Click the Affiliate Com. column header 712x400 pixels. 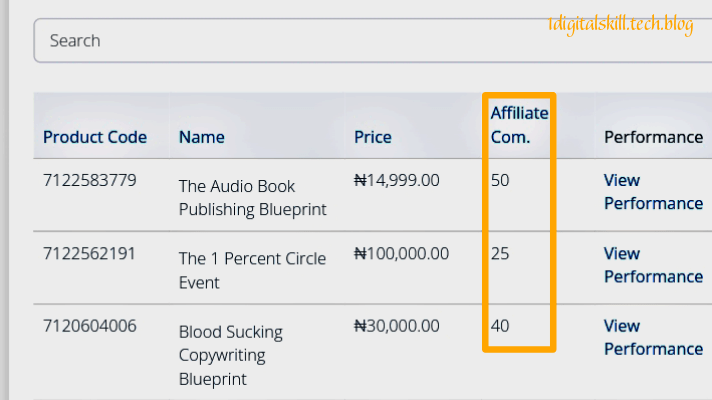click(x=519, y=125)
